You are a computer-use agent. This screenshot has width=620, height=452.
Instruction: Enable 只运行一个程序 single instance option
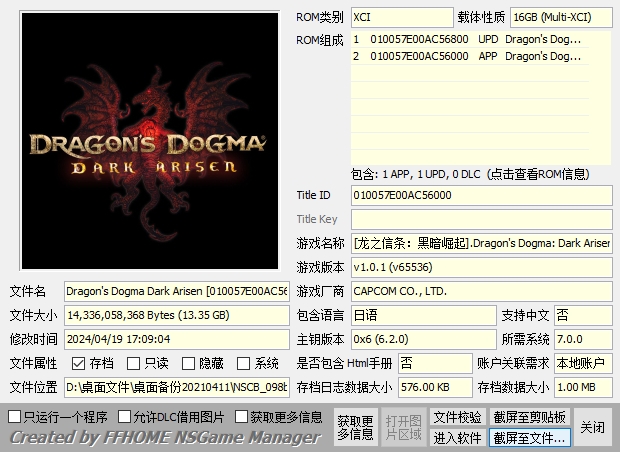[14, 416]
